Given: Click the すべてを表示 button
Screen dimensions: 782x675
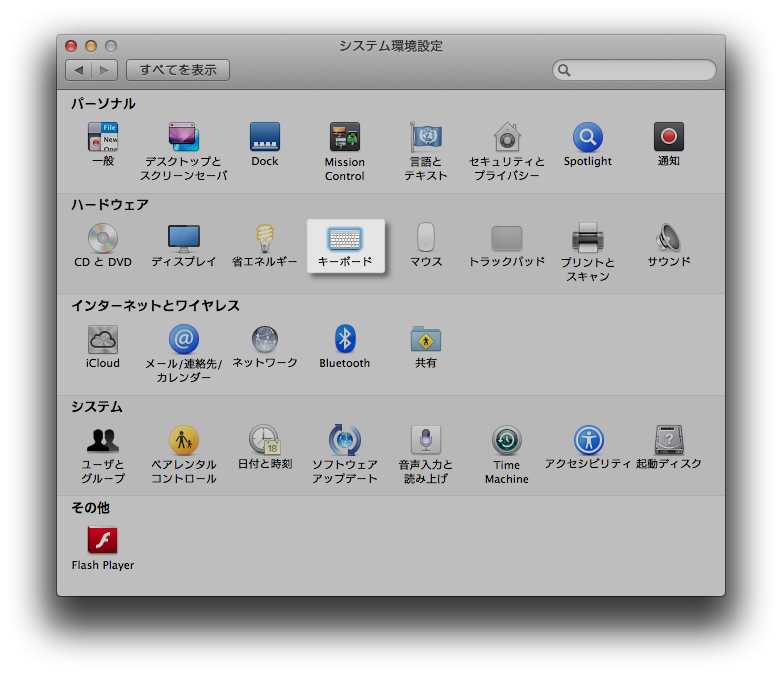Looking at the screenshot, I should point(178,70).
